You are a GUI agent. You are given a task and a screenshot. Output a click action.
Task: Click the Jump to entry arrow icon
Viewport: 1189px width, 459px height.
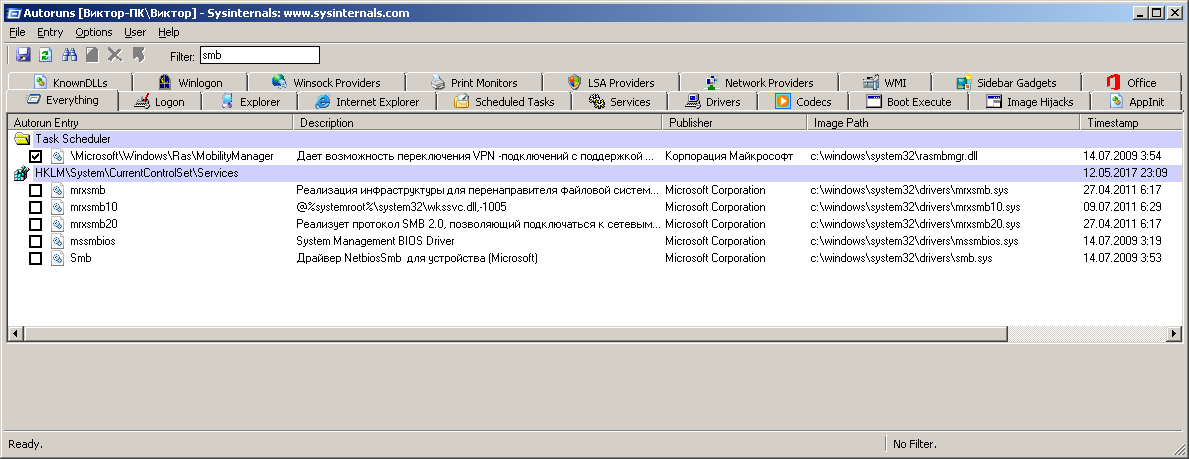click(138, 55)
